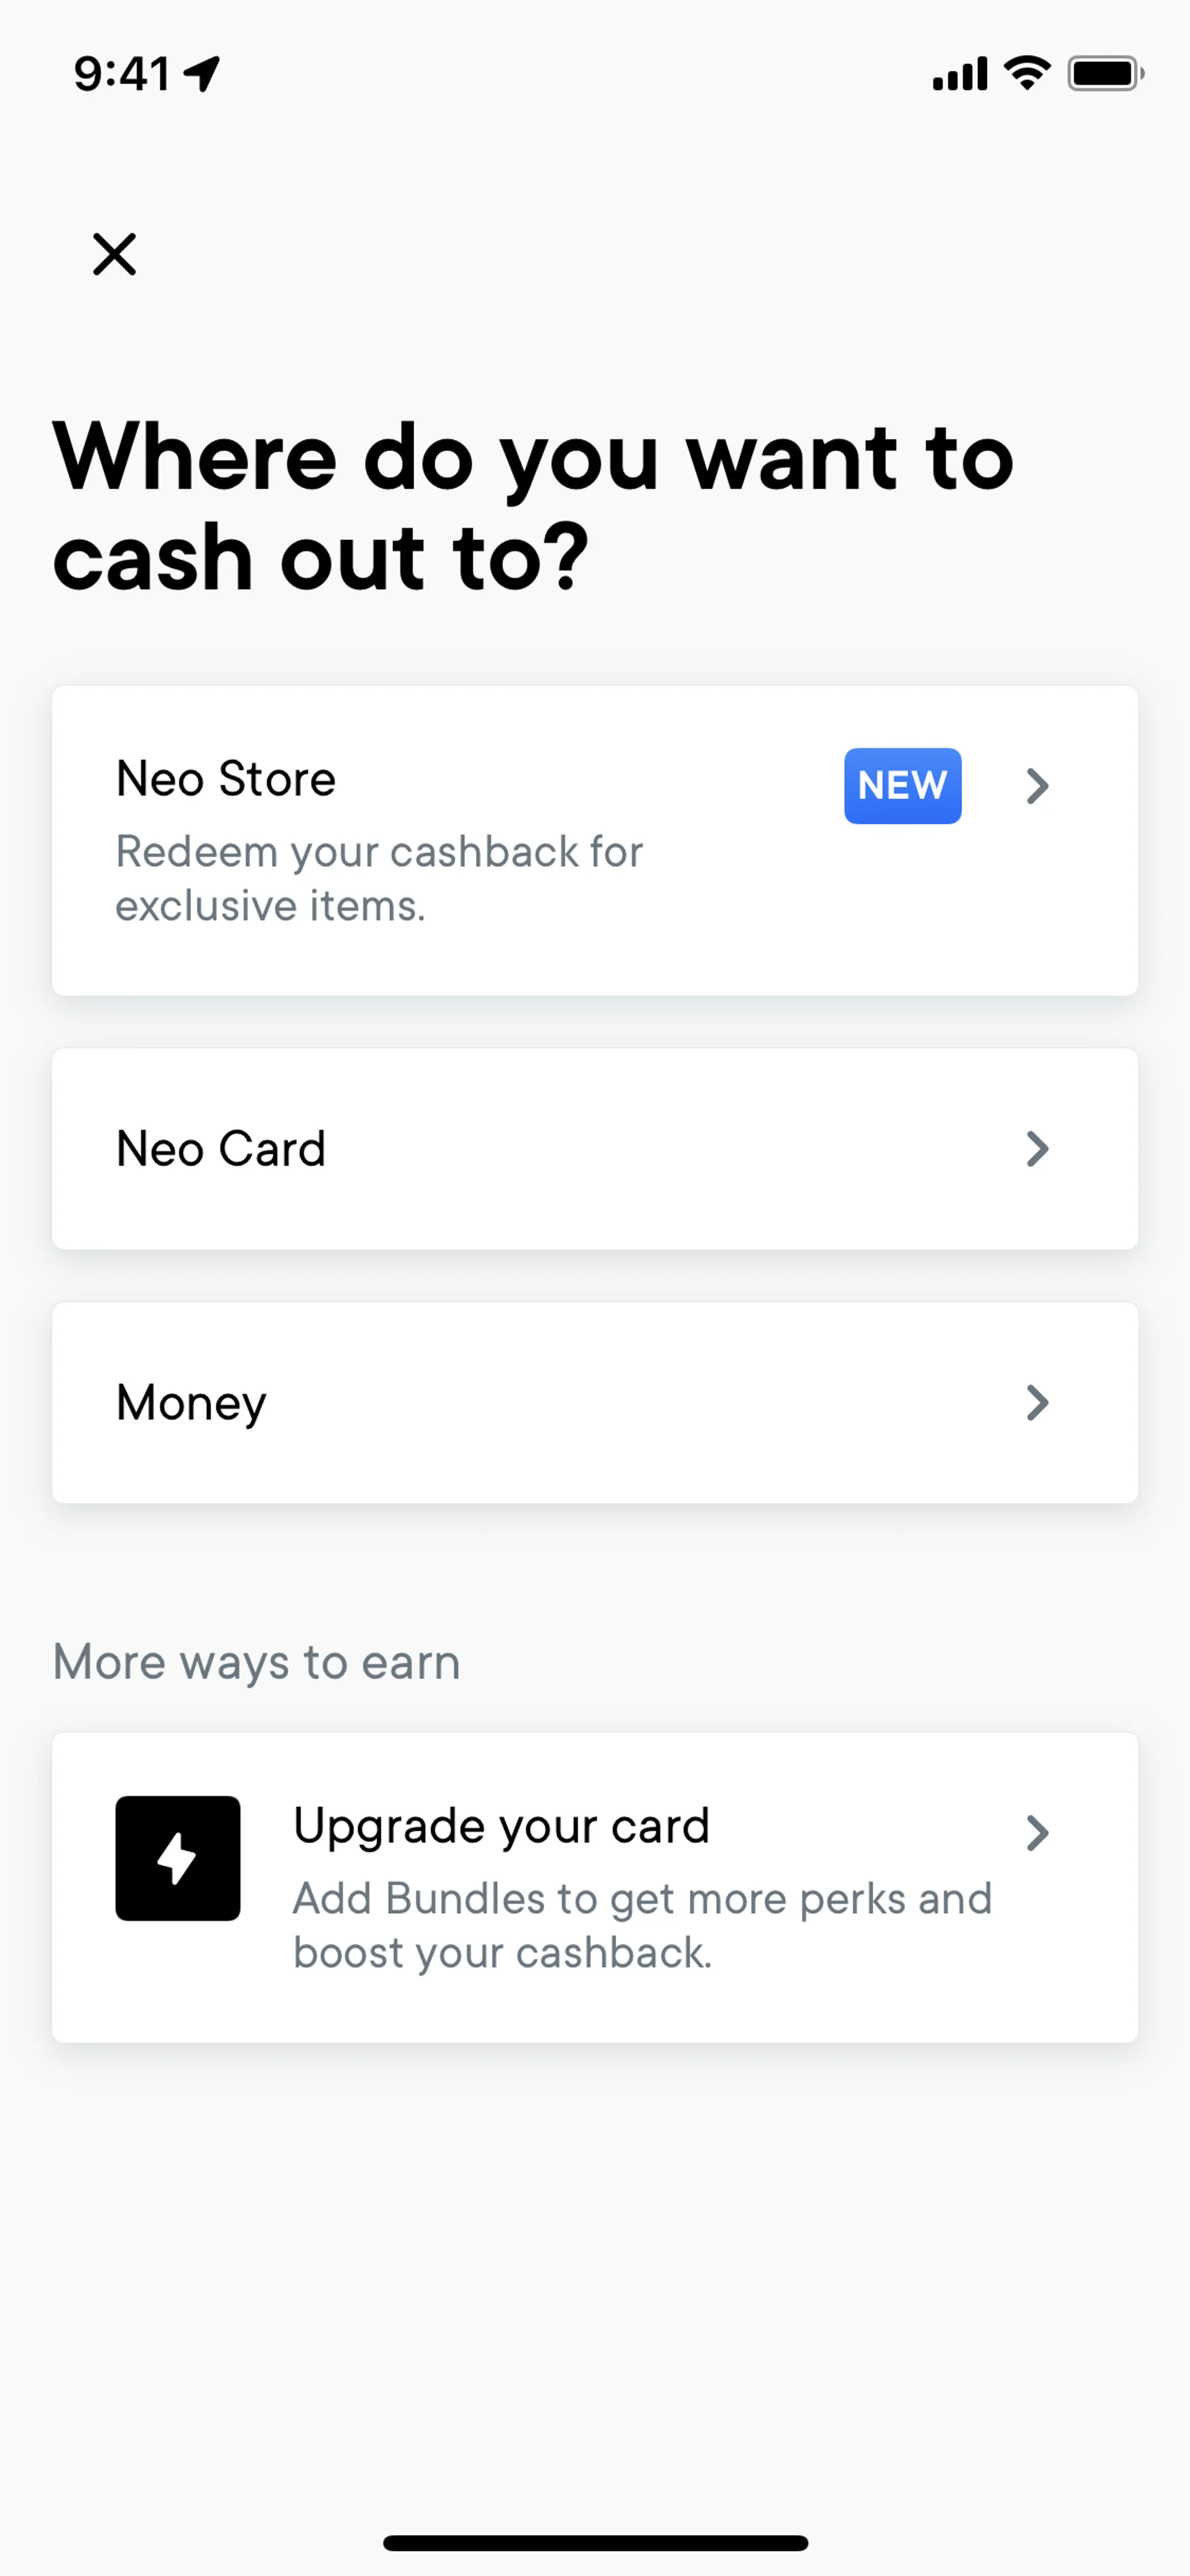Tap the Wi-Fi status icon

coord(1026,73)
